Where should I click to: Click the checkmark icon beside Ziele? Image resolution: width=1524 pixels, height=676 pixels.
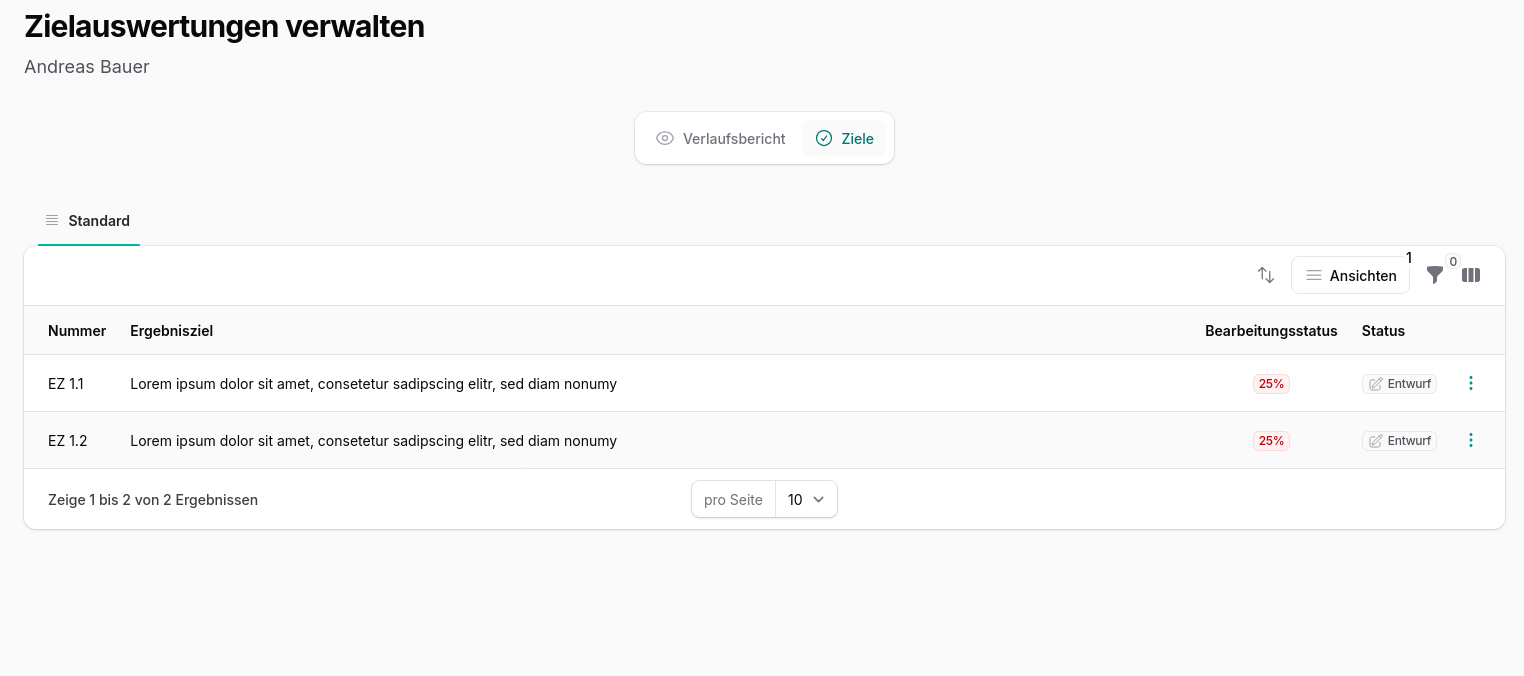823,138
